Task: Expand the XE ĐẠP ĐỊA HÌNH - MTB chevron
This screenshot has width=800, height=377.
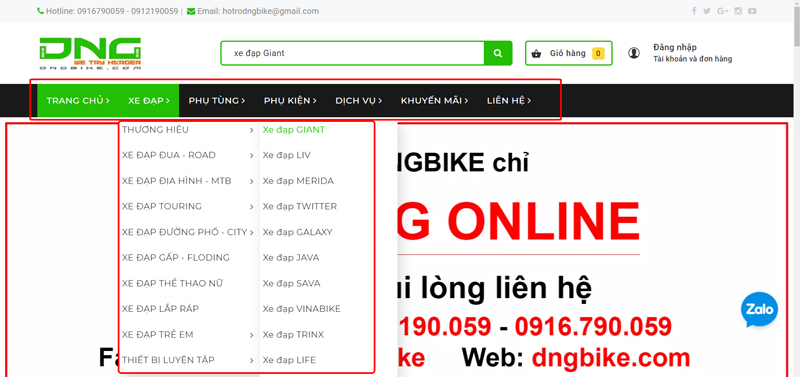Action: (252, 182)
